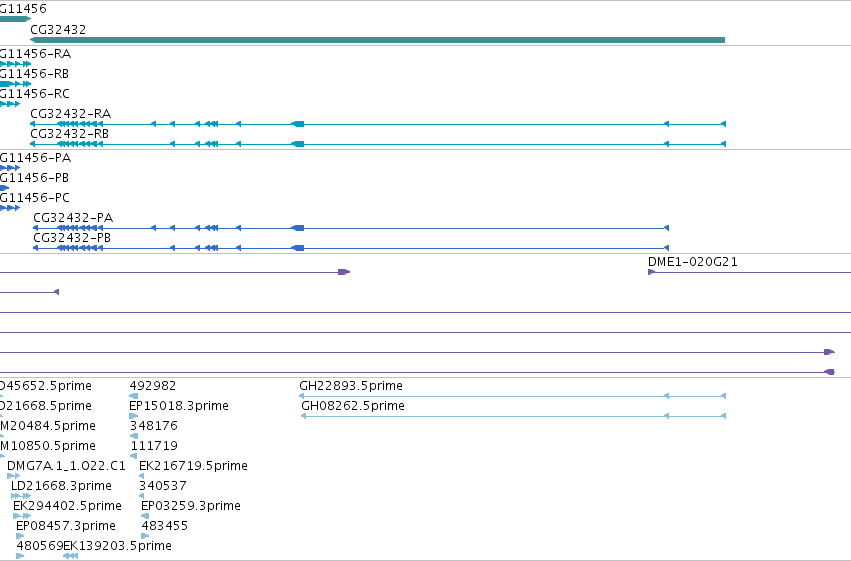The height and width of the screenshot is (561, 851).
Task: Select the EK216719.5prime EST label
Action: (x=193, y=466)
